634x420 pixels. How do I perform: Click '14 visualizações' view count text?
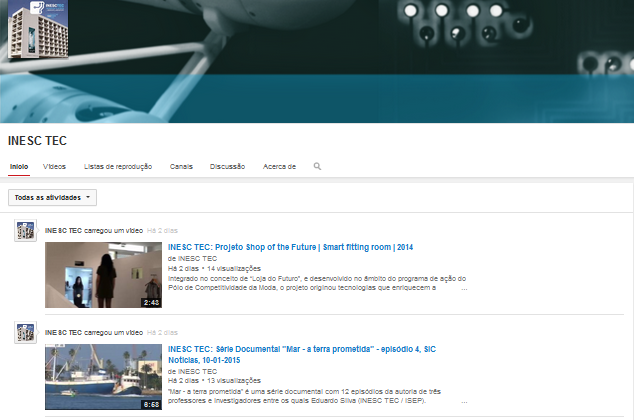[x=234, y=268]
